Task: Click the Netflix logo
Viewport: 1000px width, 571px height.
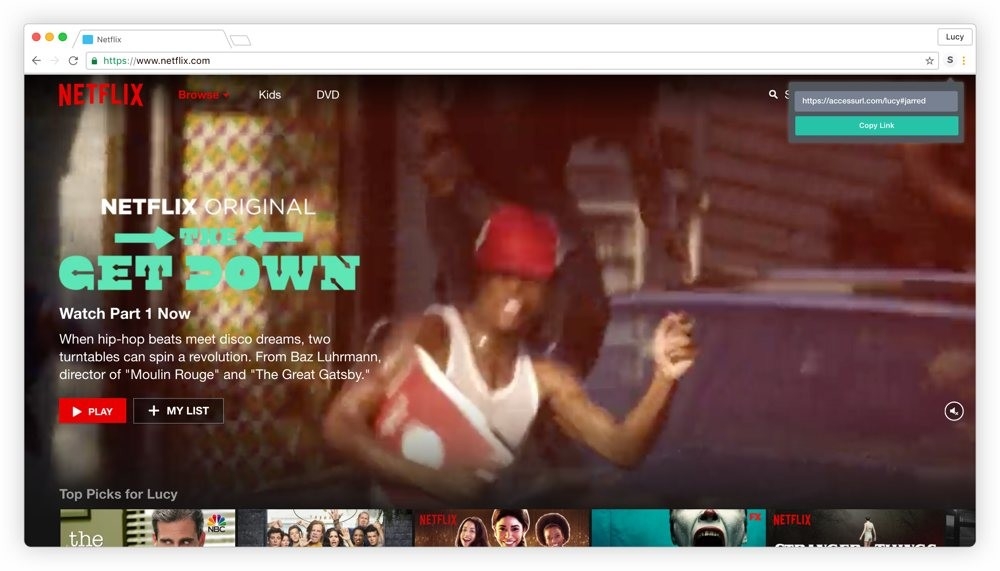Action: [100, 95]
